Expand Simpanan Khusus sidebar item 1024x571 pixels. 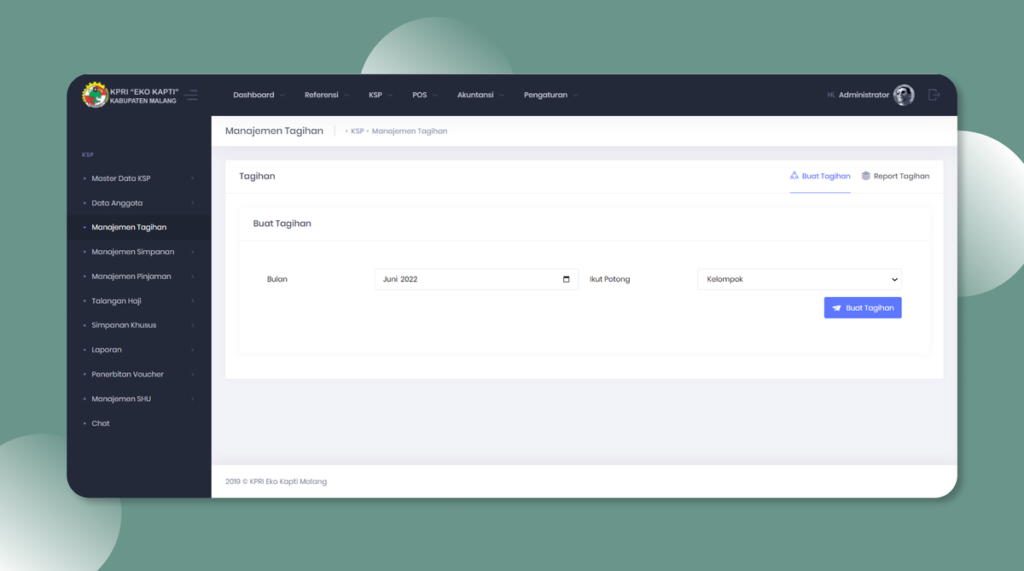point(138,325)
